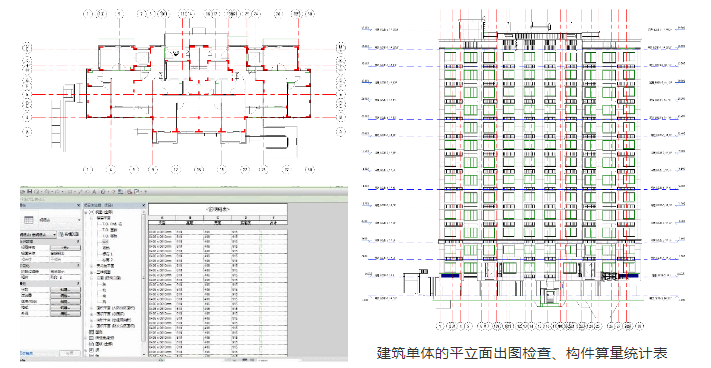Click the 视图名称 value field
The image size is (711, 368).
coord(65,253)
